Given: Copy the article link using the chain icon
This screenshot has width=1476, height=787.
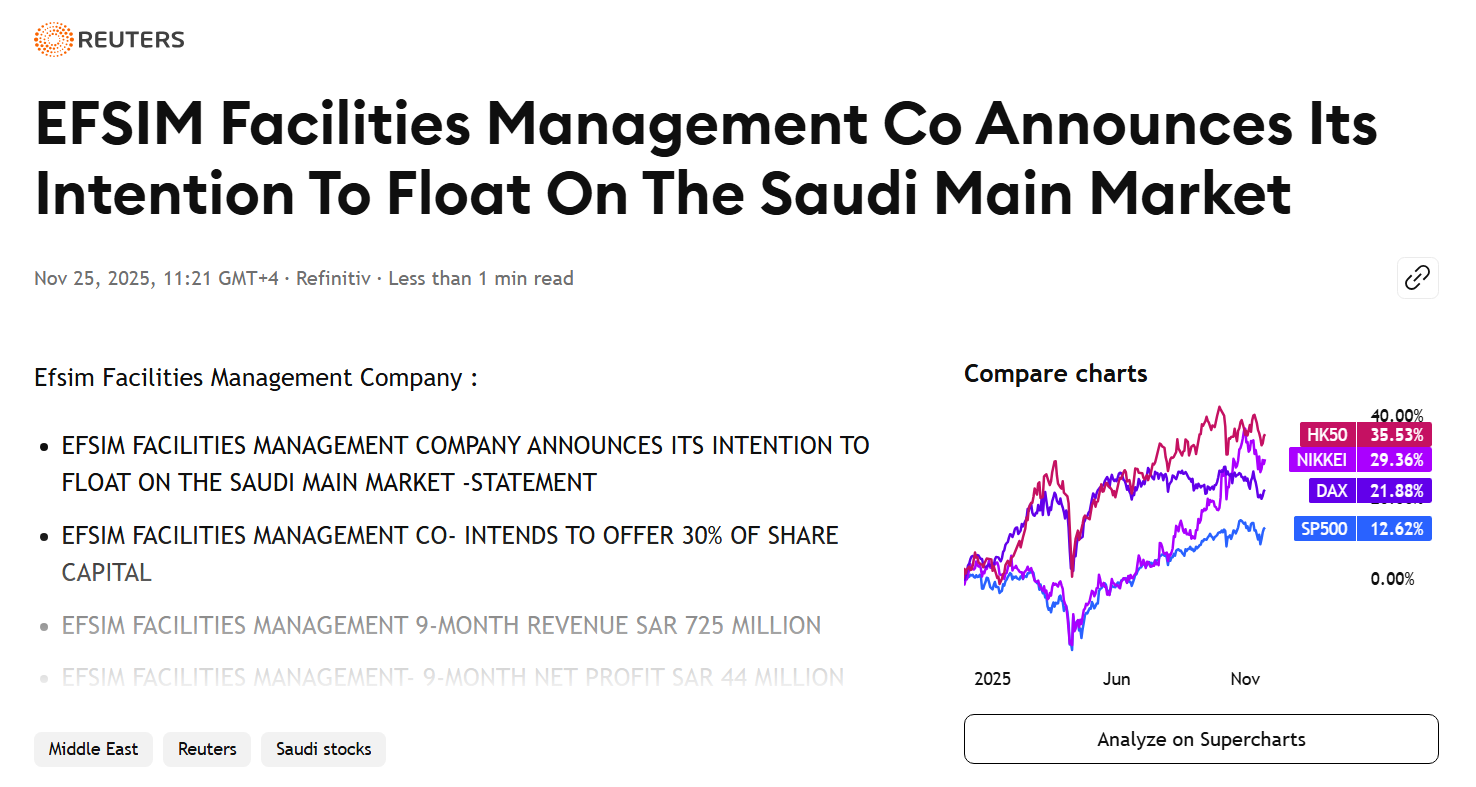Looking at the screenshot, I should click(1417, 278).
